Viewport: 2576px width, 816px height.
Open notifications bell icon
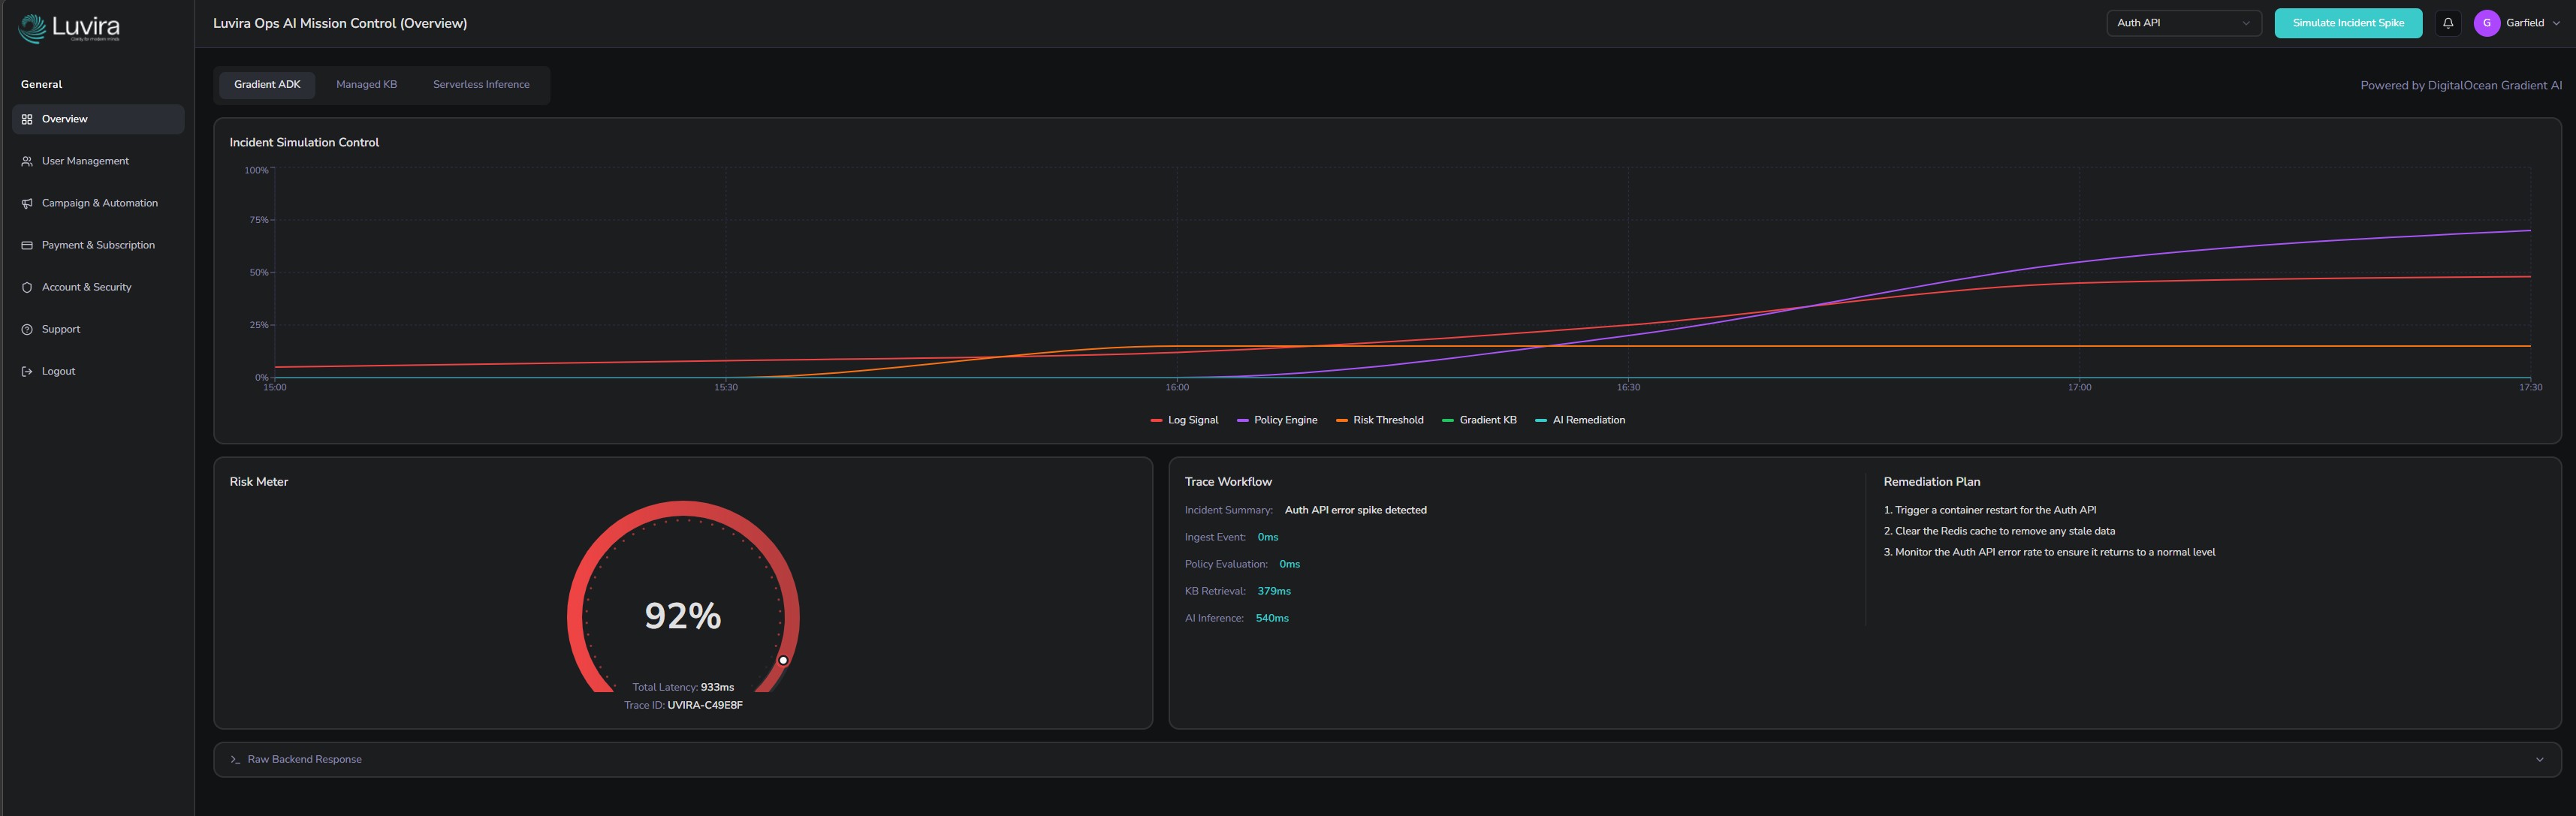(2447, 23)
